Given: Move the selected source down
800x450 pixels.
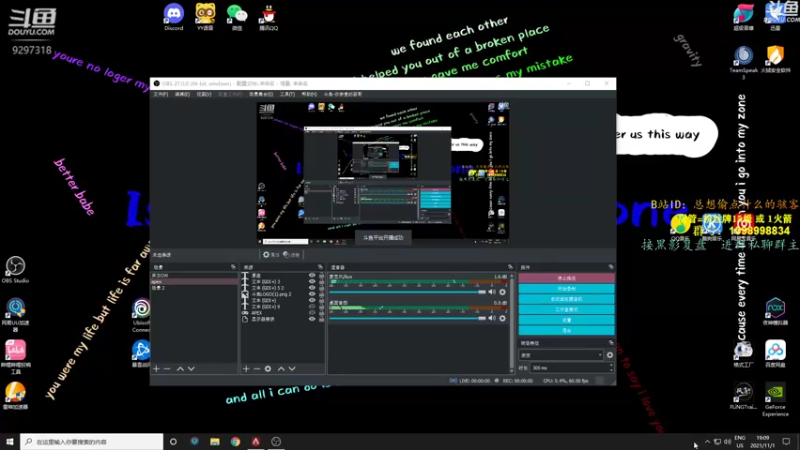Looking at the screenshot, I should [x=292, y=368].
